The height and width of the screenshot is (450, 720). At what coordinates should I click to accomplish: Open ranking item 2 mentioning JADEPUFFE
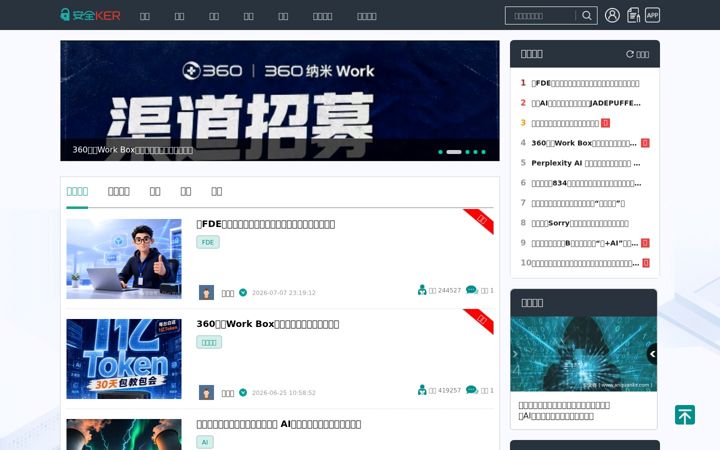[586, 103]
